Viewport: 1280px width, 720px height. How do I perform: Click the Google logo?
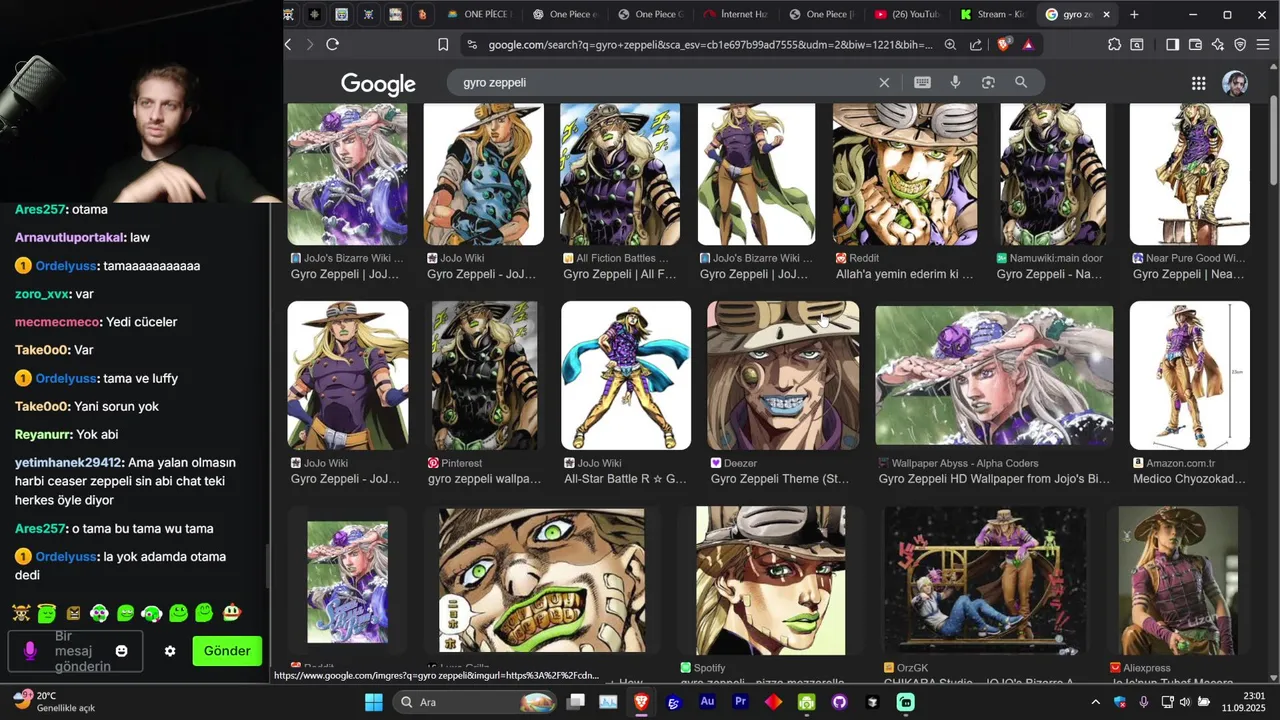(x=378, y=84)
